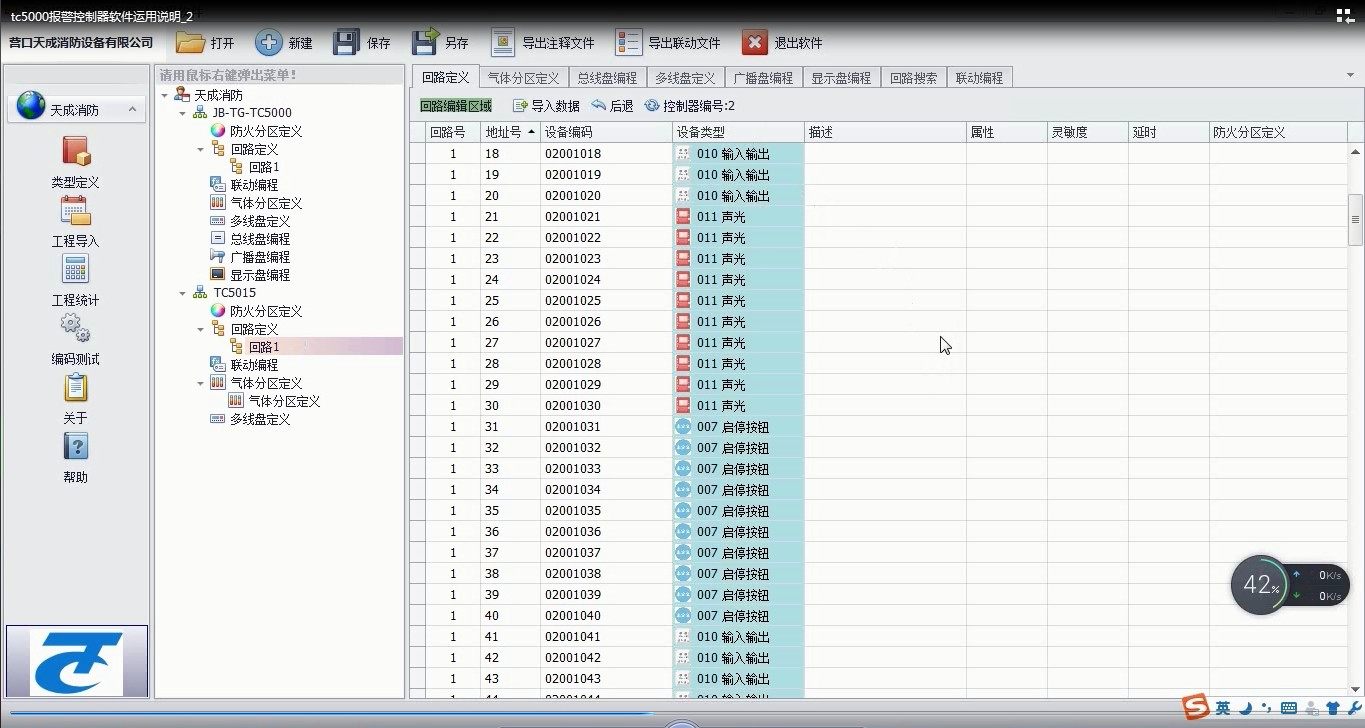
Task: Click the Sogou S input method icon
Action: pos(1195,708)
